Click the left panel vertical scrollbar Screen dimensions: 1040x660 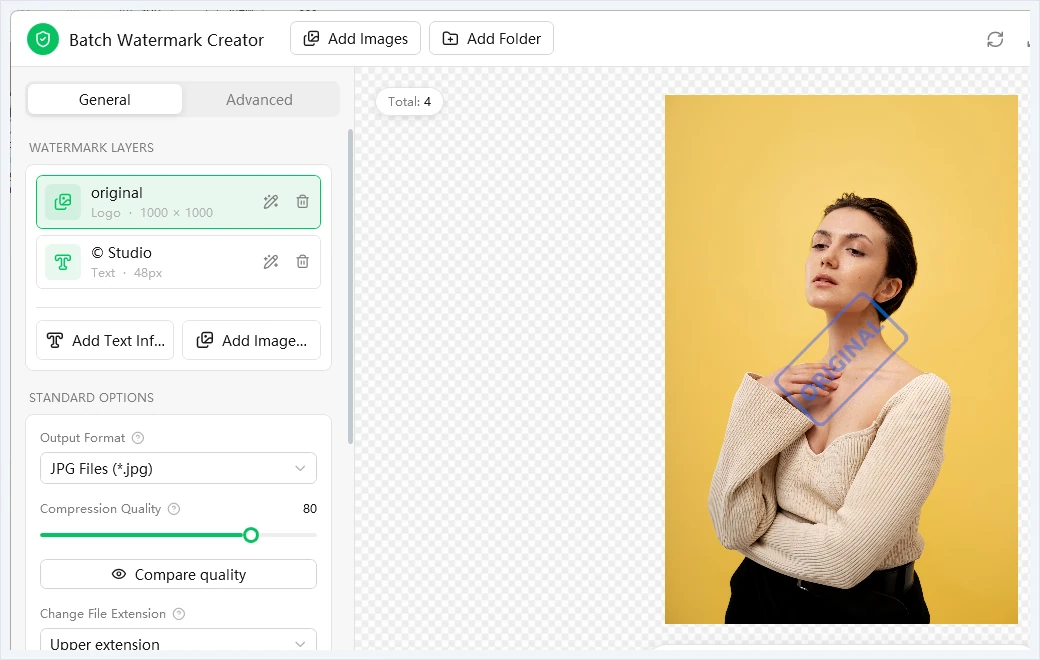(350, 287)
